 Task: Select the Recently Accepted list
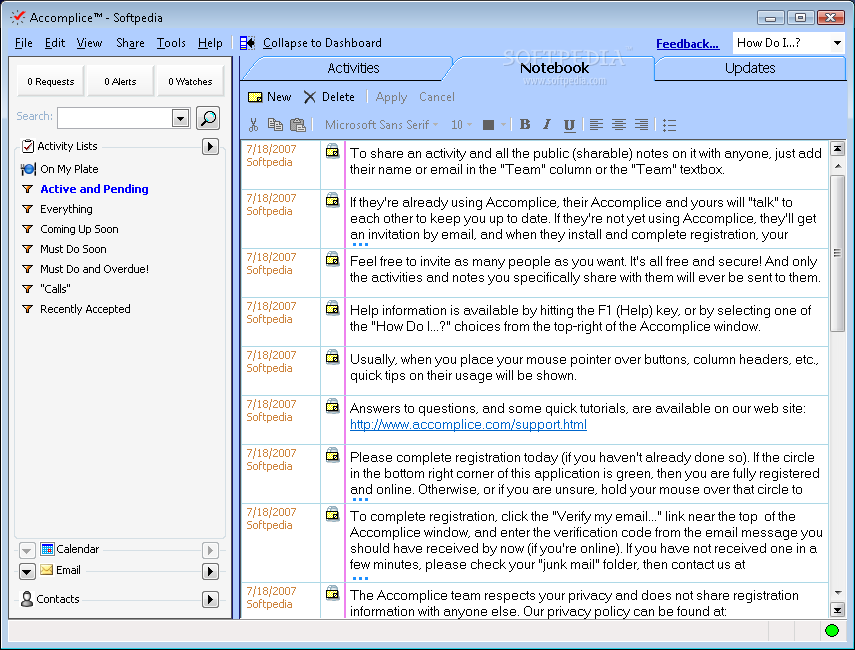coord(85,309)
